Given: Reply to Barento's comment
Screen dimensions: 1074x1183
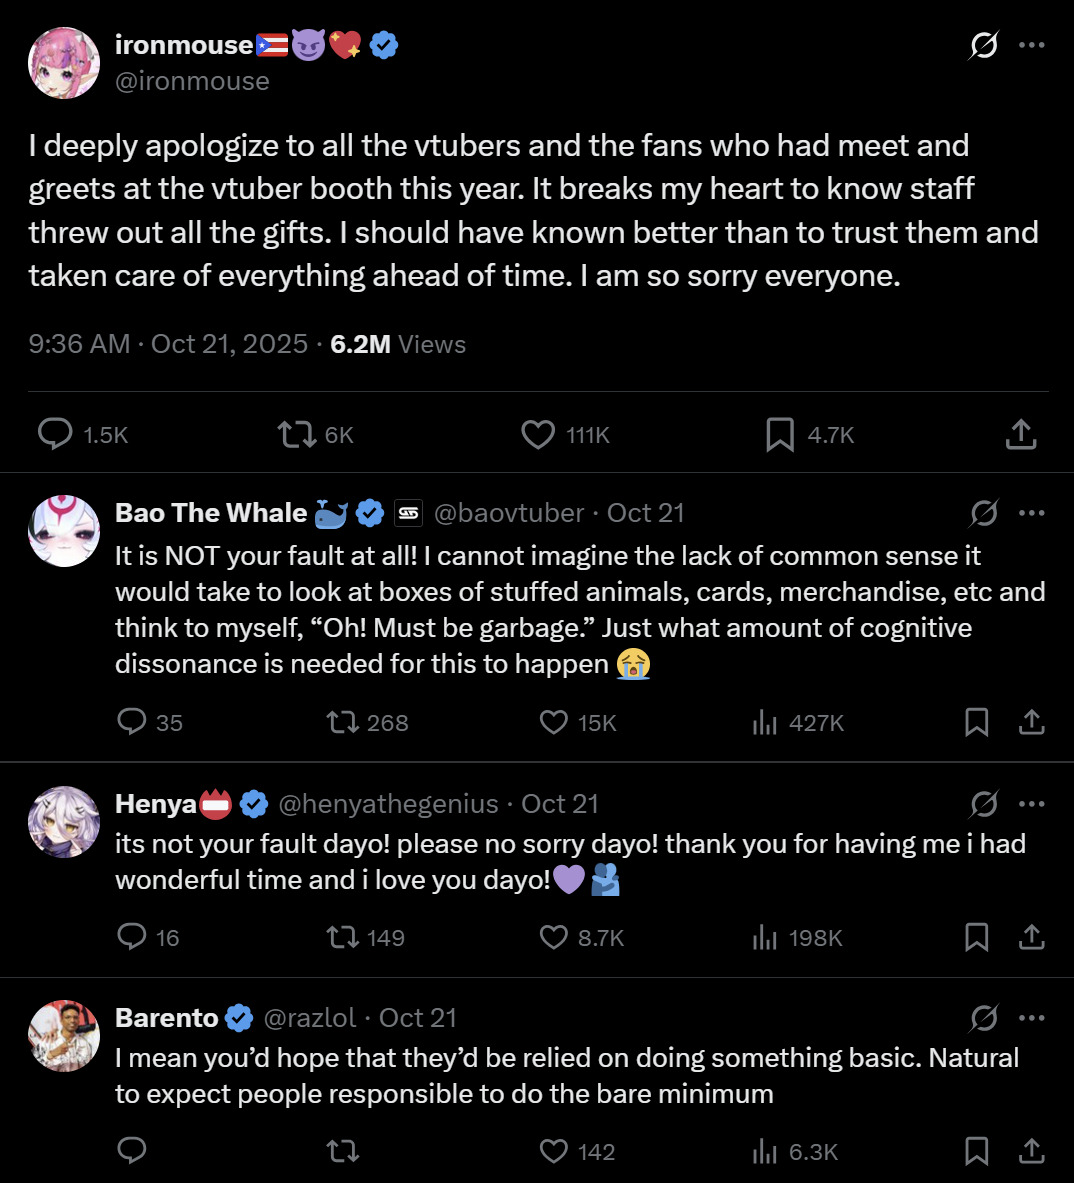Looking at the screenshot, I should click(x=132, y=1152).
